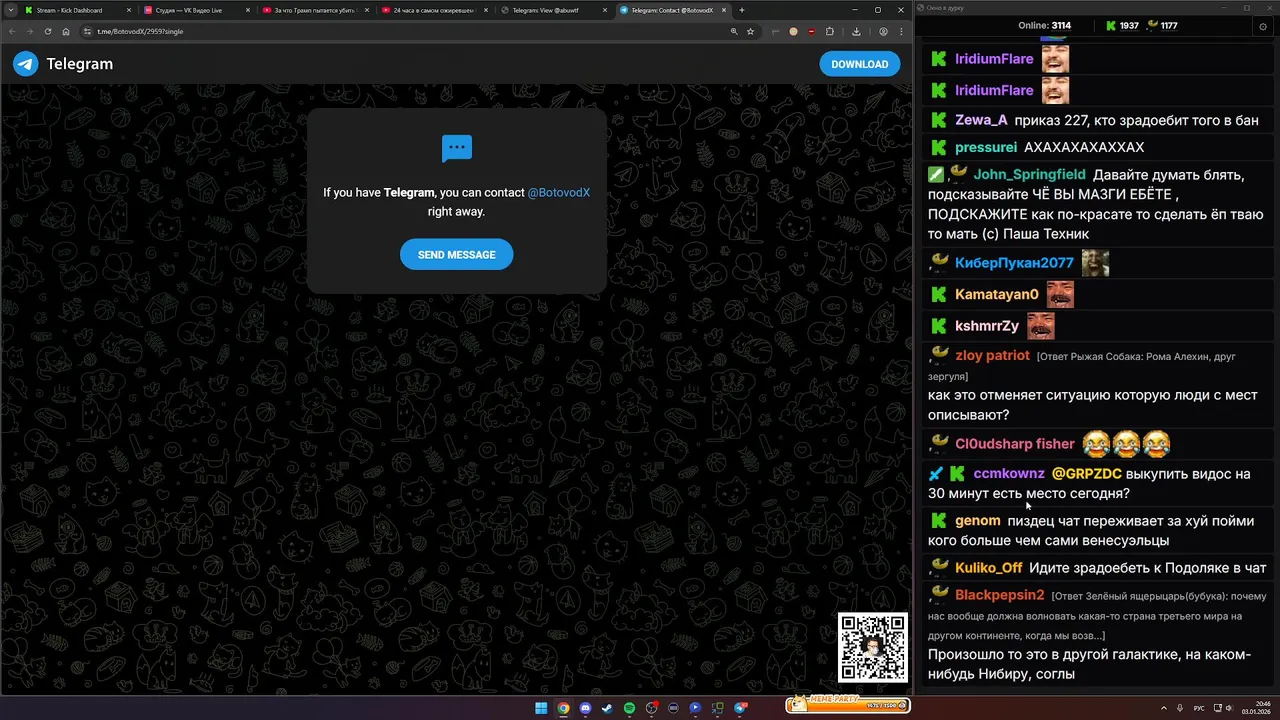Click username pressurei in chat
Image resolution: width=1280 pixels, height=720 pixels.
[986, 147]
